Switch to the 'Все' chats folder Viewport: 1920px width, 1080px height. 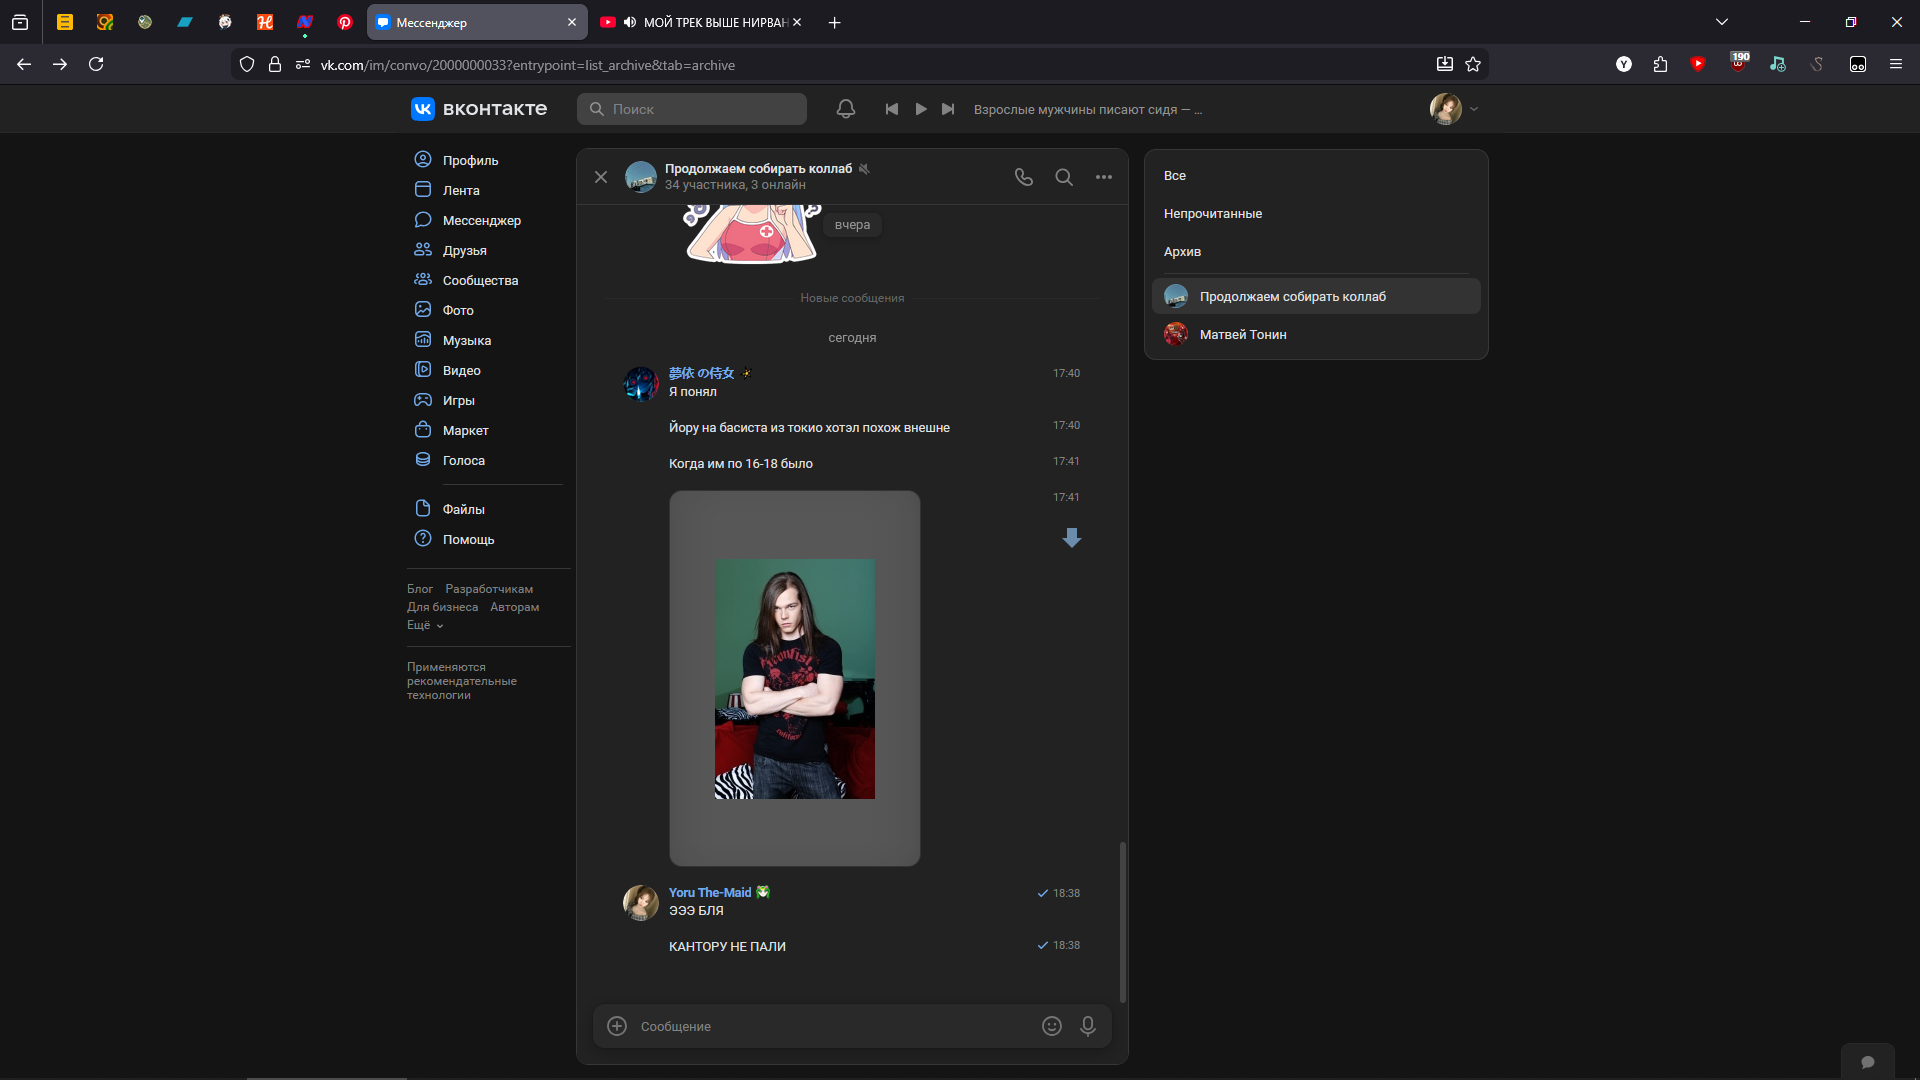[1174, 175]
